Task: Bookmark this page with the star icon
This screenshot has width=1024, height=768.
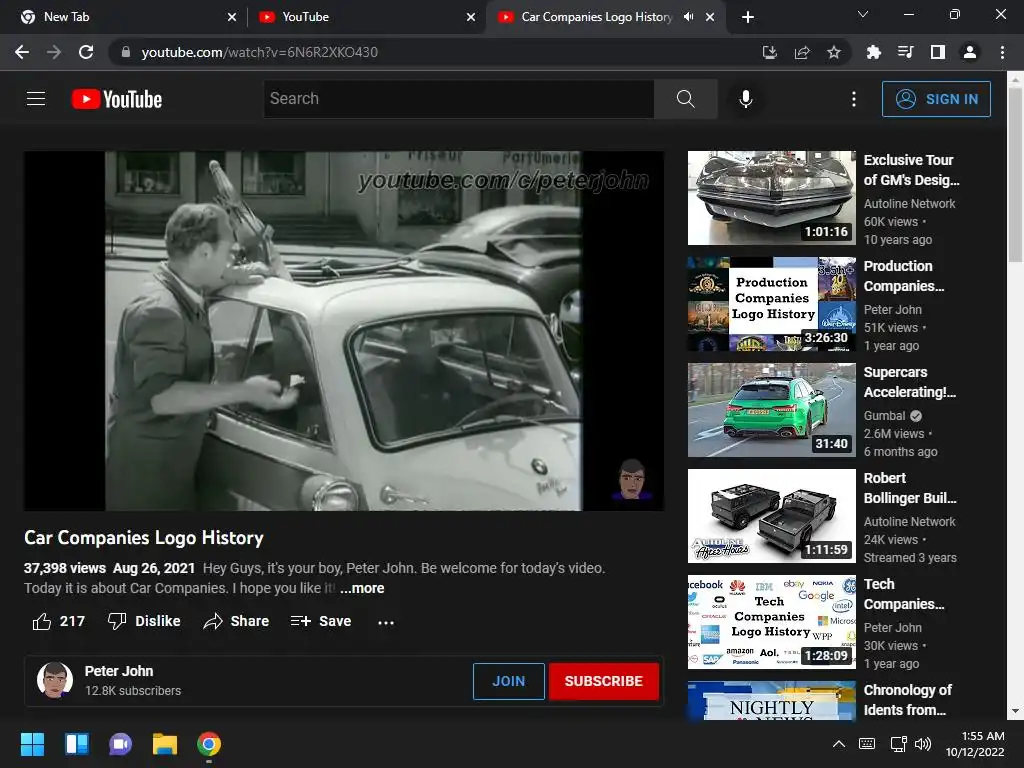Action: 834,52
